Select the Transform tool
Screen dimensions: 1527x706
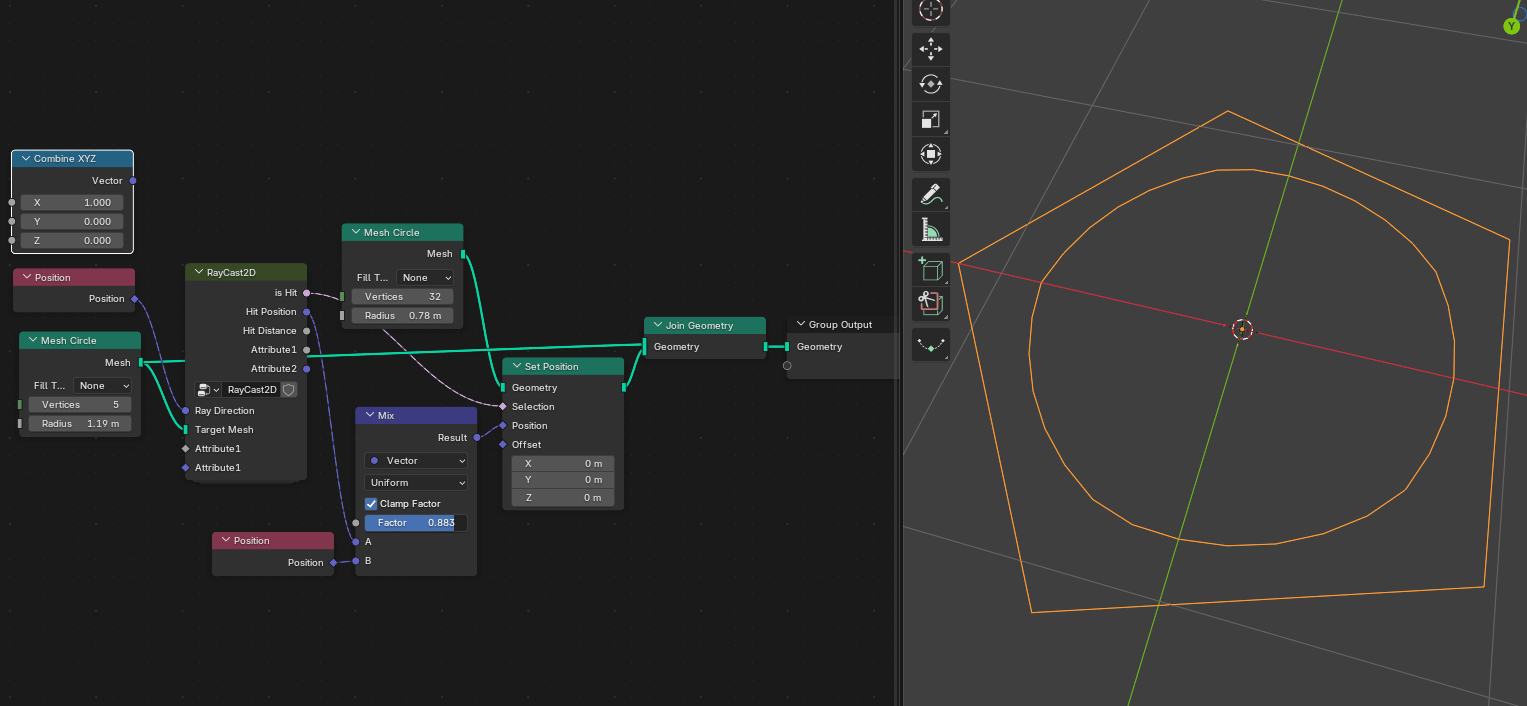pos(931,155)
